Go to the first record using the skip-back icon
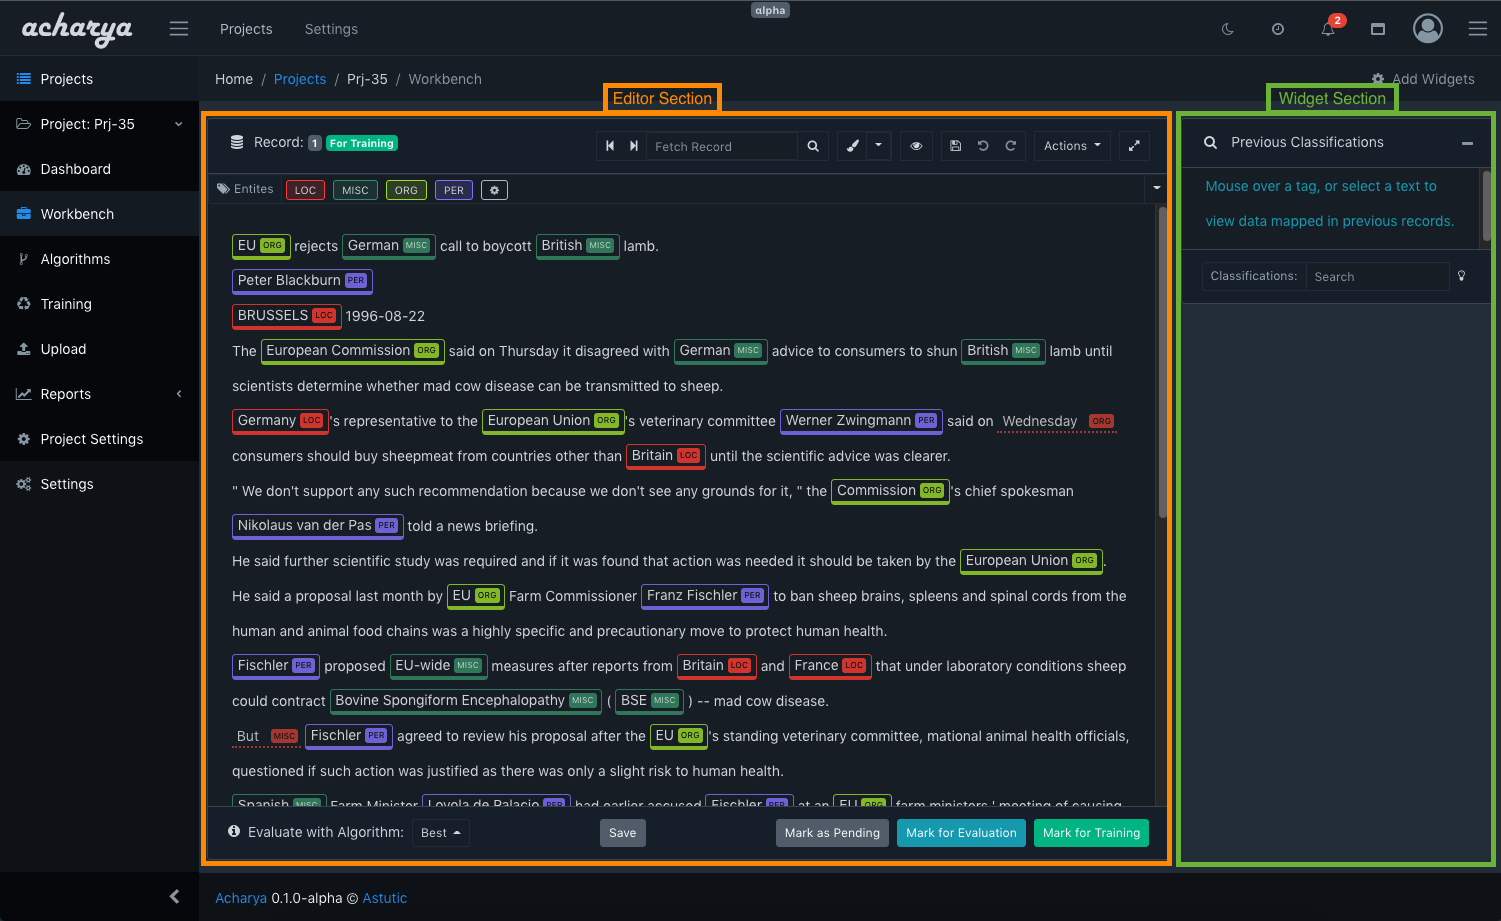Image resolution: width=1501 pixels, height=921 pixels. click(x=610, y=146)
